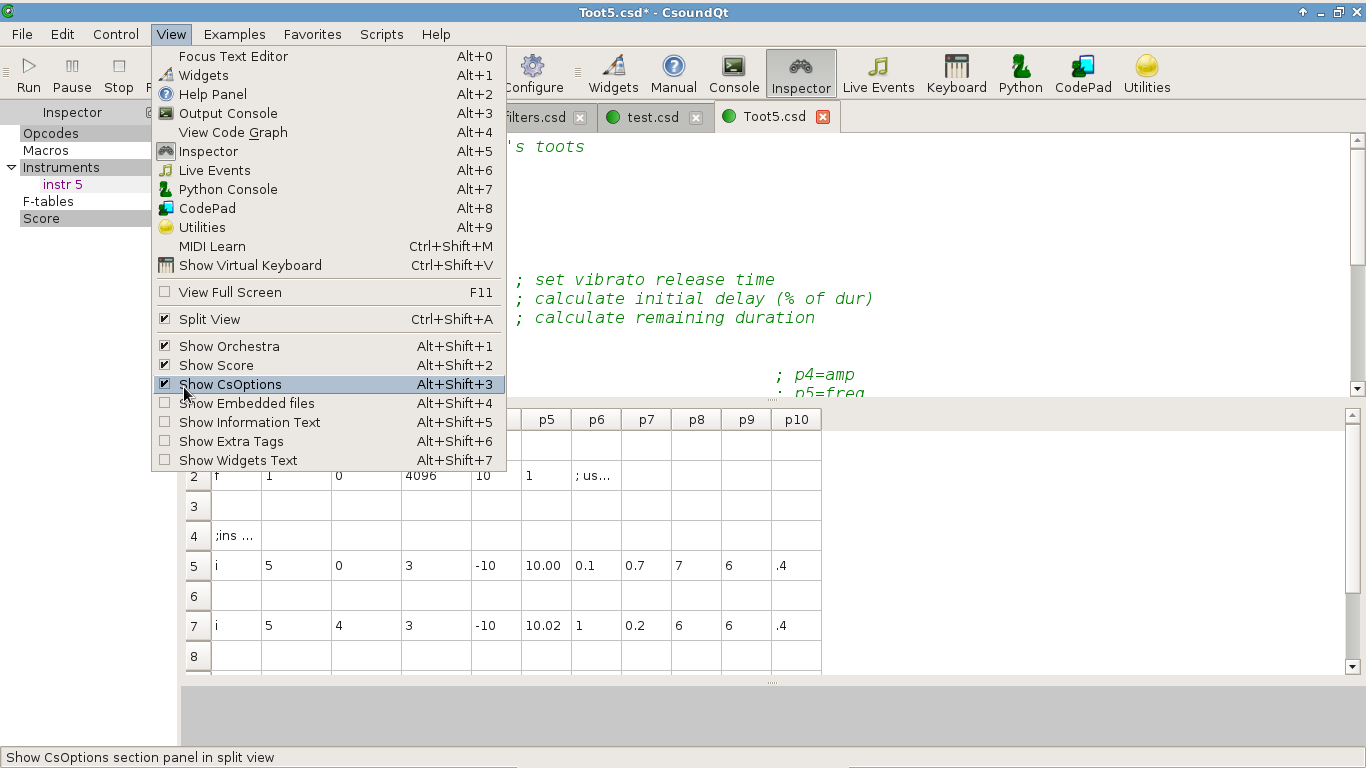Enable Show Embedded files option

click(x=329, y=403)
